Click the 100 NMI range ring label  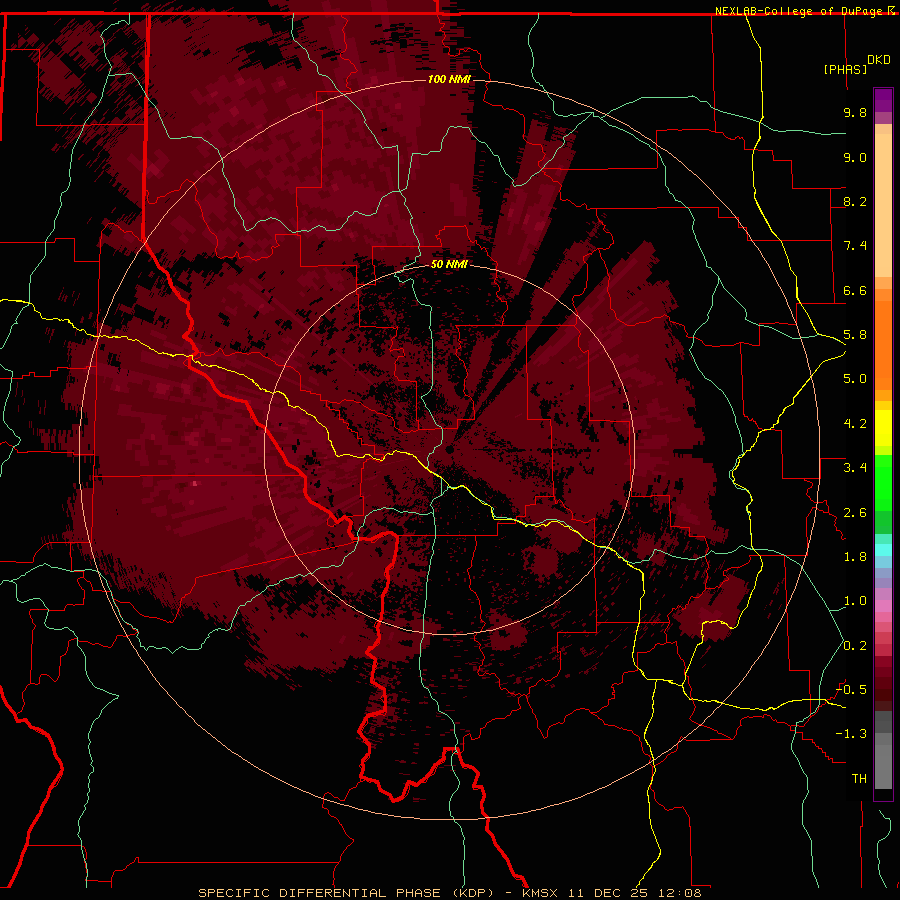[x=449, y=79]
